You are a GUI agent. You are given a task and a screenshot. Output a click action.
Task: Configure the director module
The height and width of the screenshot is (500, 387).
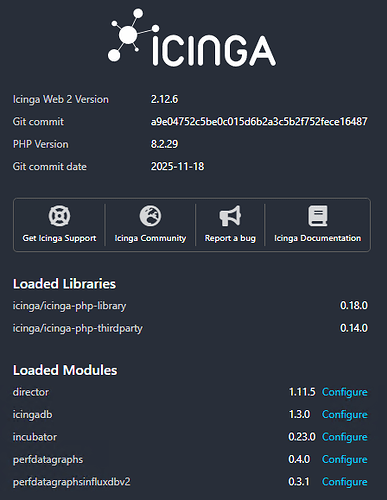pyautogui.click(x=345, y=392)
